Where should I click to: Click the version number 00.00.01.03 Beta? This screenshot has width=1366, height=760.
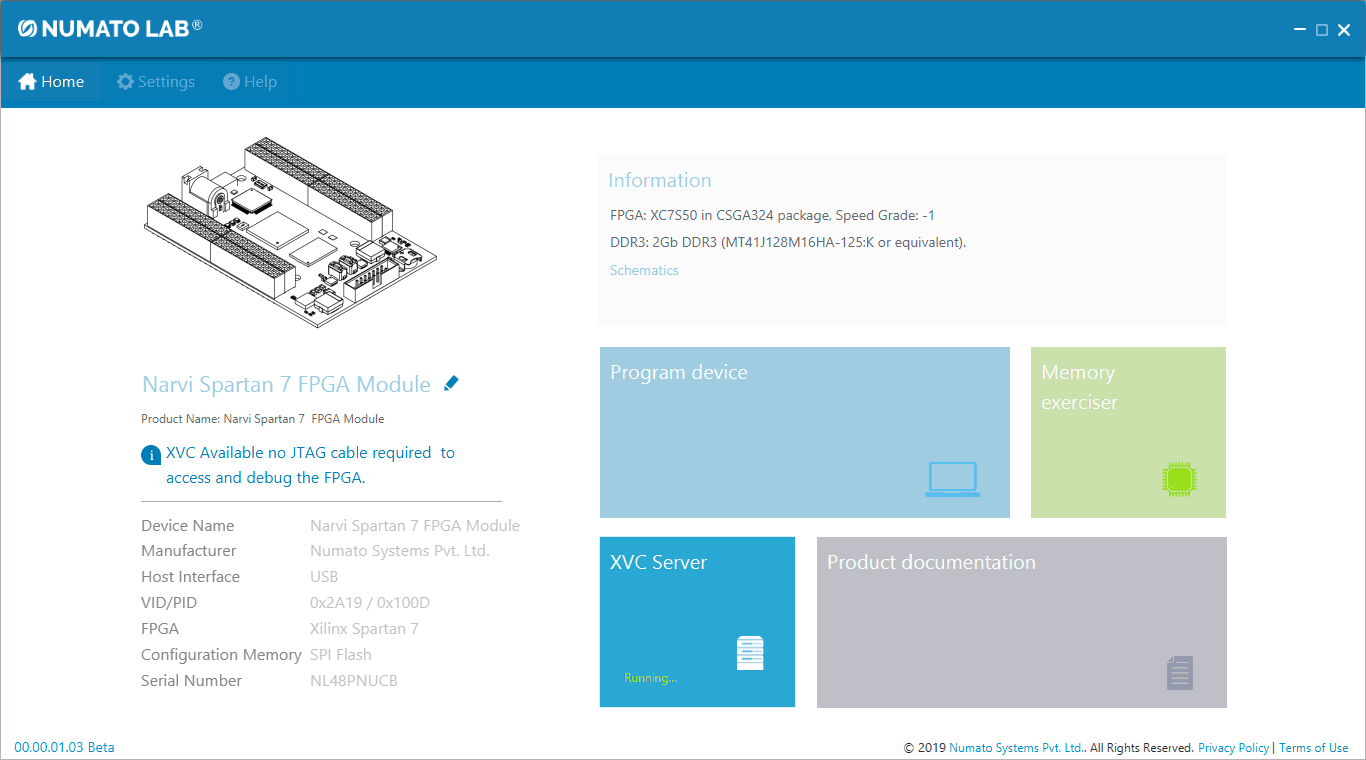64,747
